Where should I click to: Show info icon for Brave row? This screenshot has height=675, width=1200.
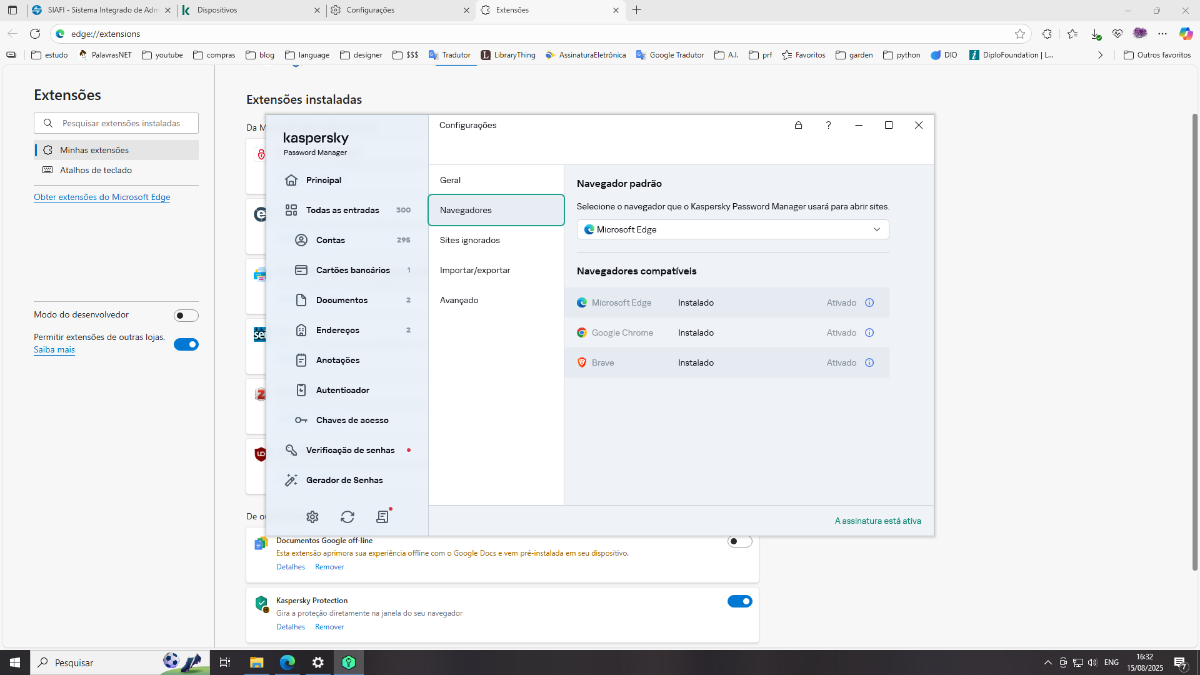click(x=869, y=363)
